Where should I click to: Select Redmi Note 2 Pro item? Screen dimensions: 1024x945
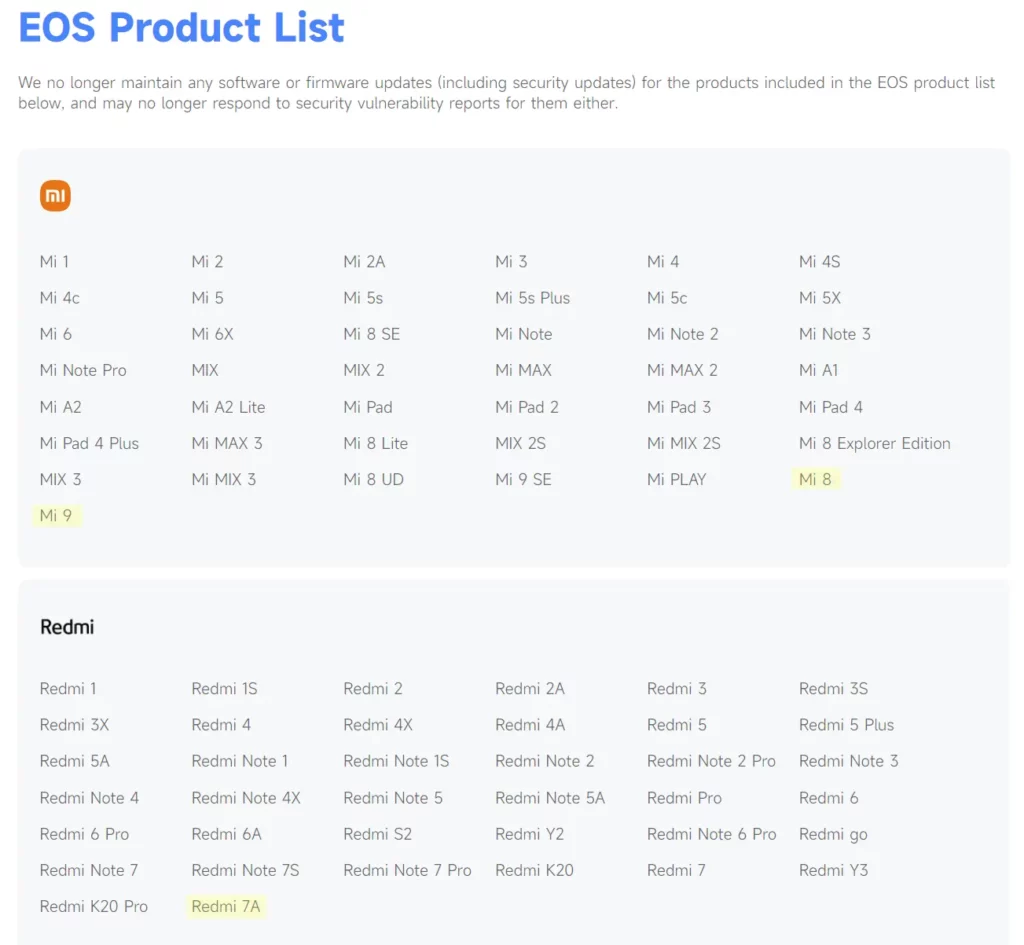(711, 761)
